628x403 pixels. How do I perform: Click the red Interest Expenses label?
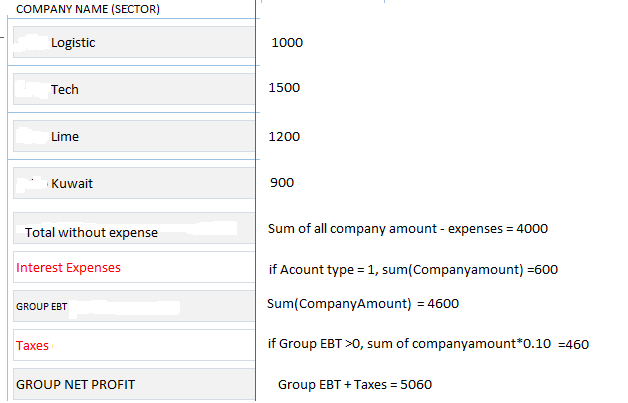68,268
